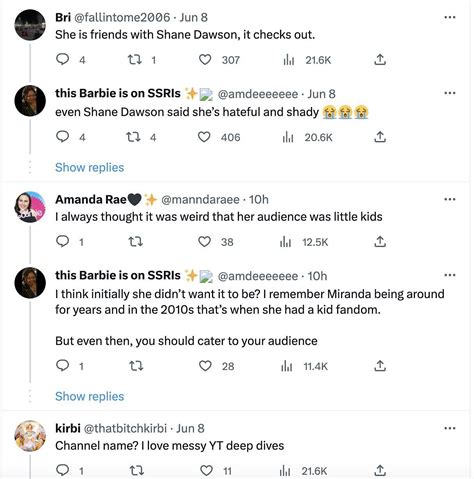
Task: Share Bri's tweet via upload icon
Action: point(380,60)
